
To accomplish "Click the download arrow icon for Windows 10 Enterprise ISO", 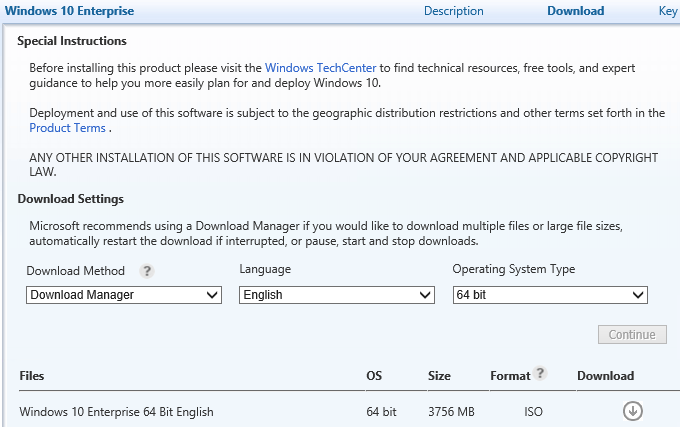I will tap(633, 411).
